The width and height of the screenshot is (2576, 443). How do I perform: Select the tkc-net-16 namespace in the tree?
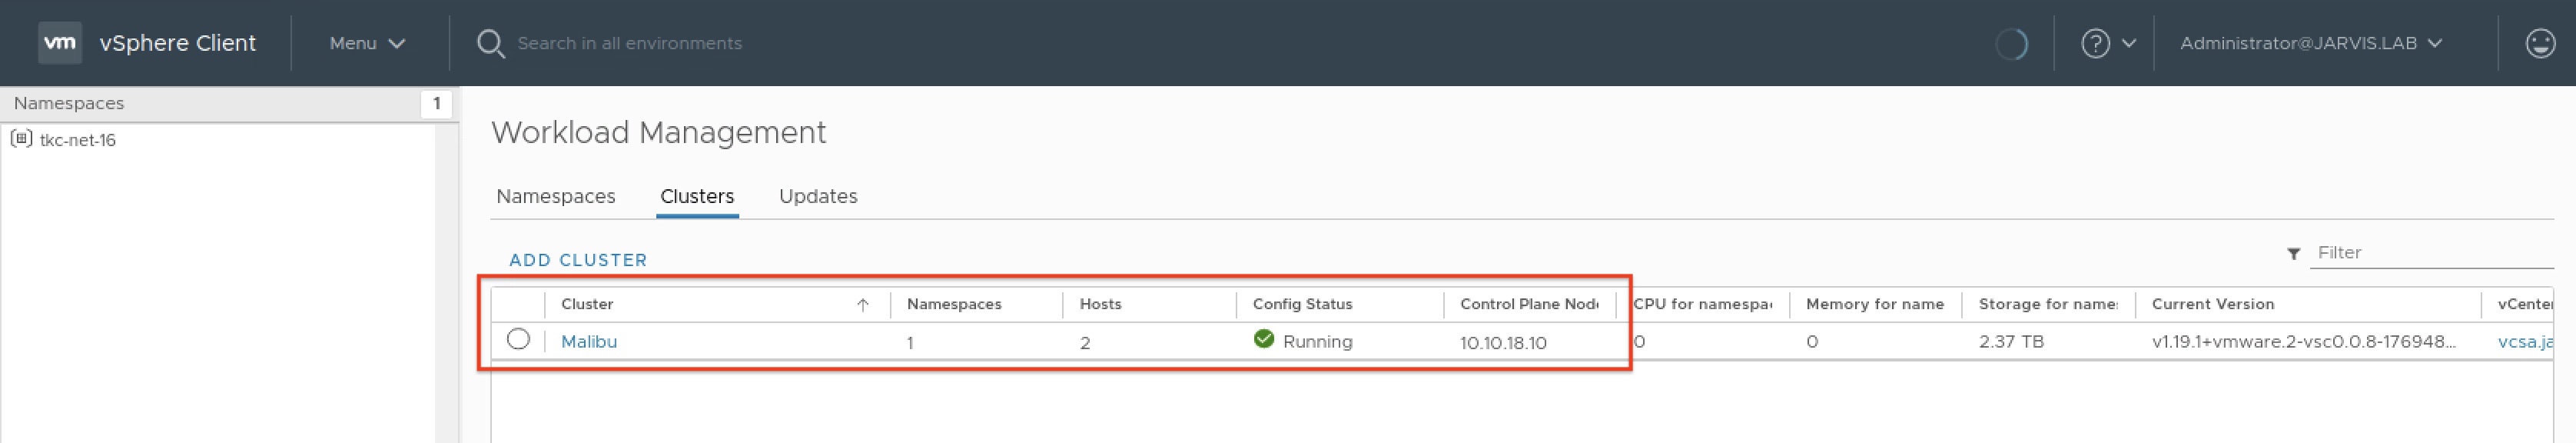78,140
